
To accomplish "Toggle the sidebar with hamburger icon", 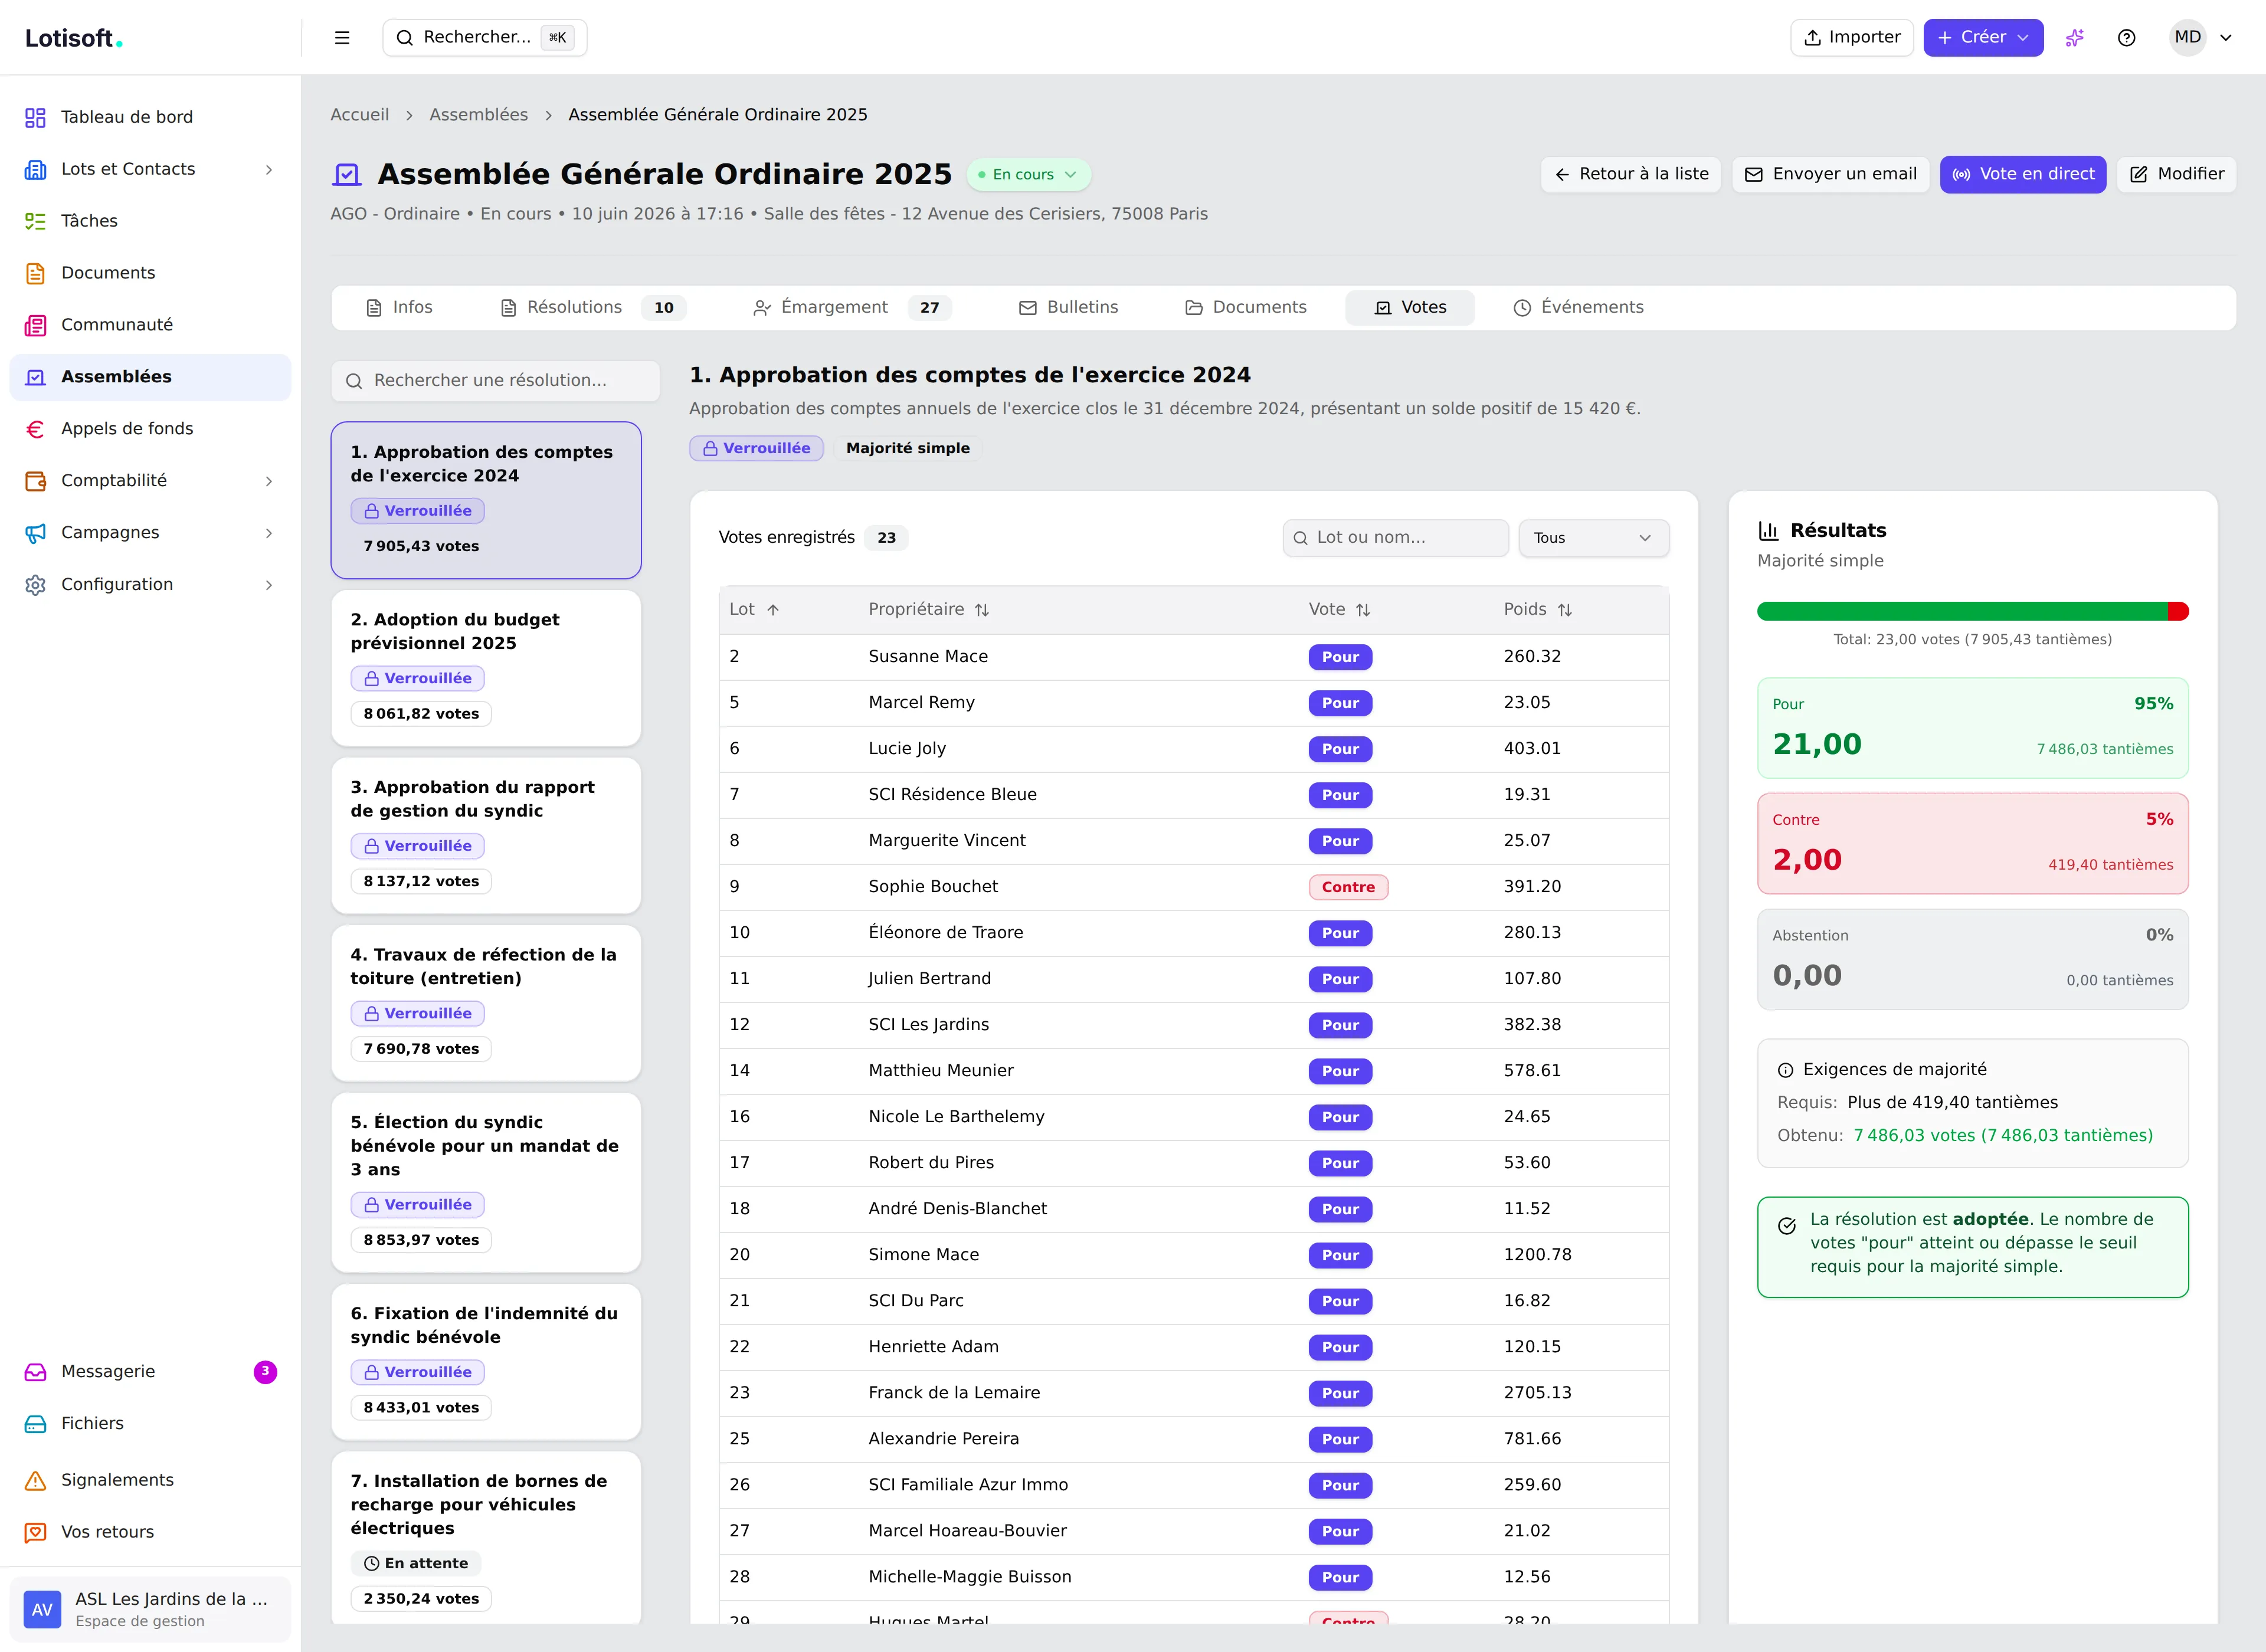I will (x=342, y=38).
